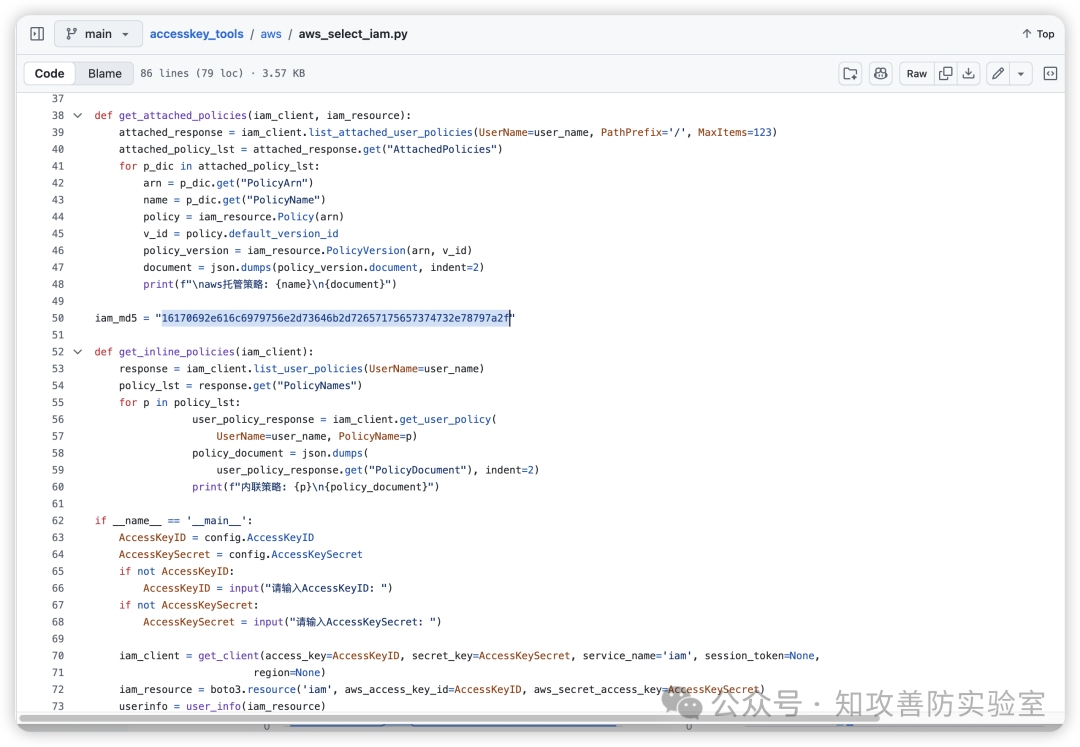Expand the file tree side panel
The image size is (1080, 747).
37,34
